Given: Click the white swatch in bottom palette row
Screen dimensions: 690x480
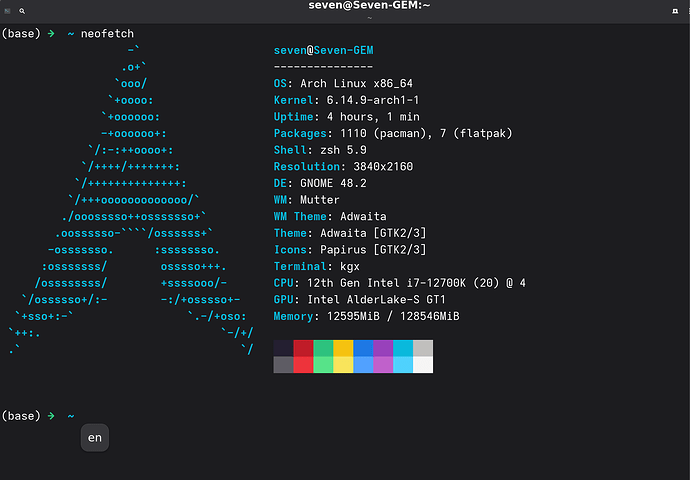Looking at the screenshot, I should [x=423, y=365].
